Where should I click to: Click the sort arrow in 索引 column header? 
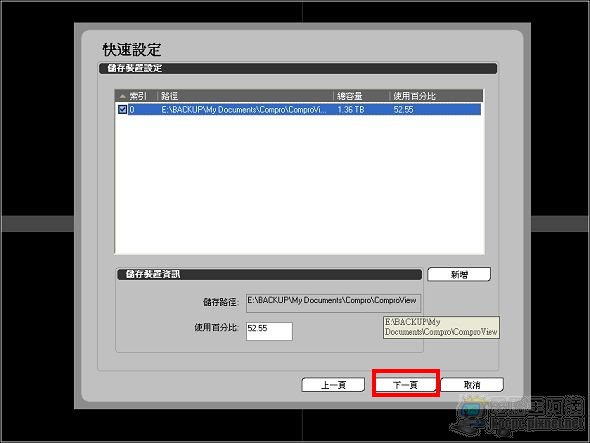click(x=122, y=96)
